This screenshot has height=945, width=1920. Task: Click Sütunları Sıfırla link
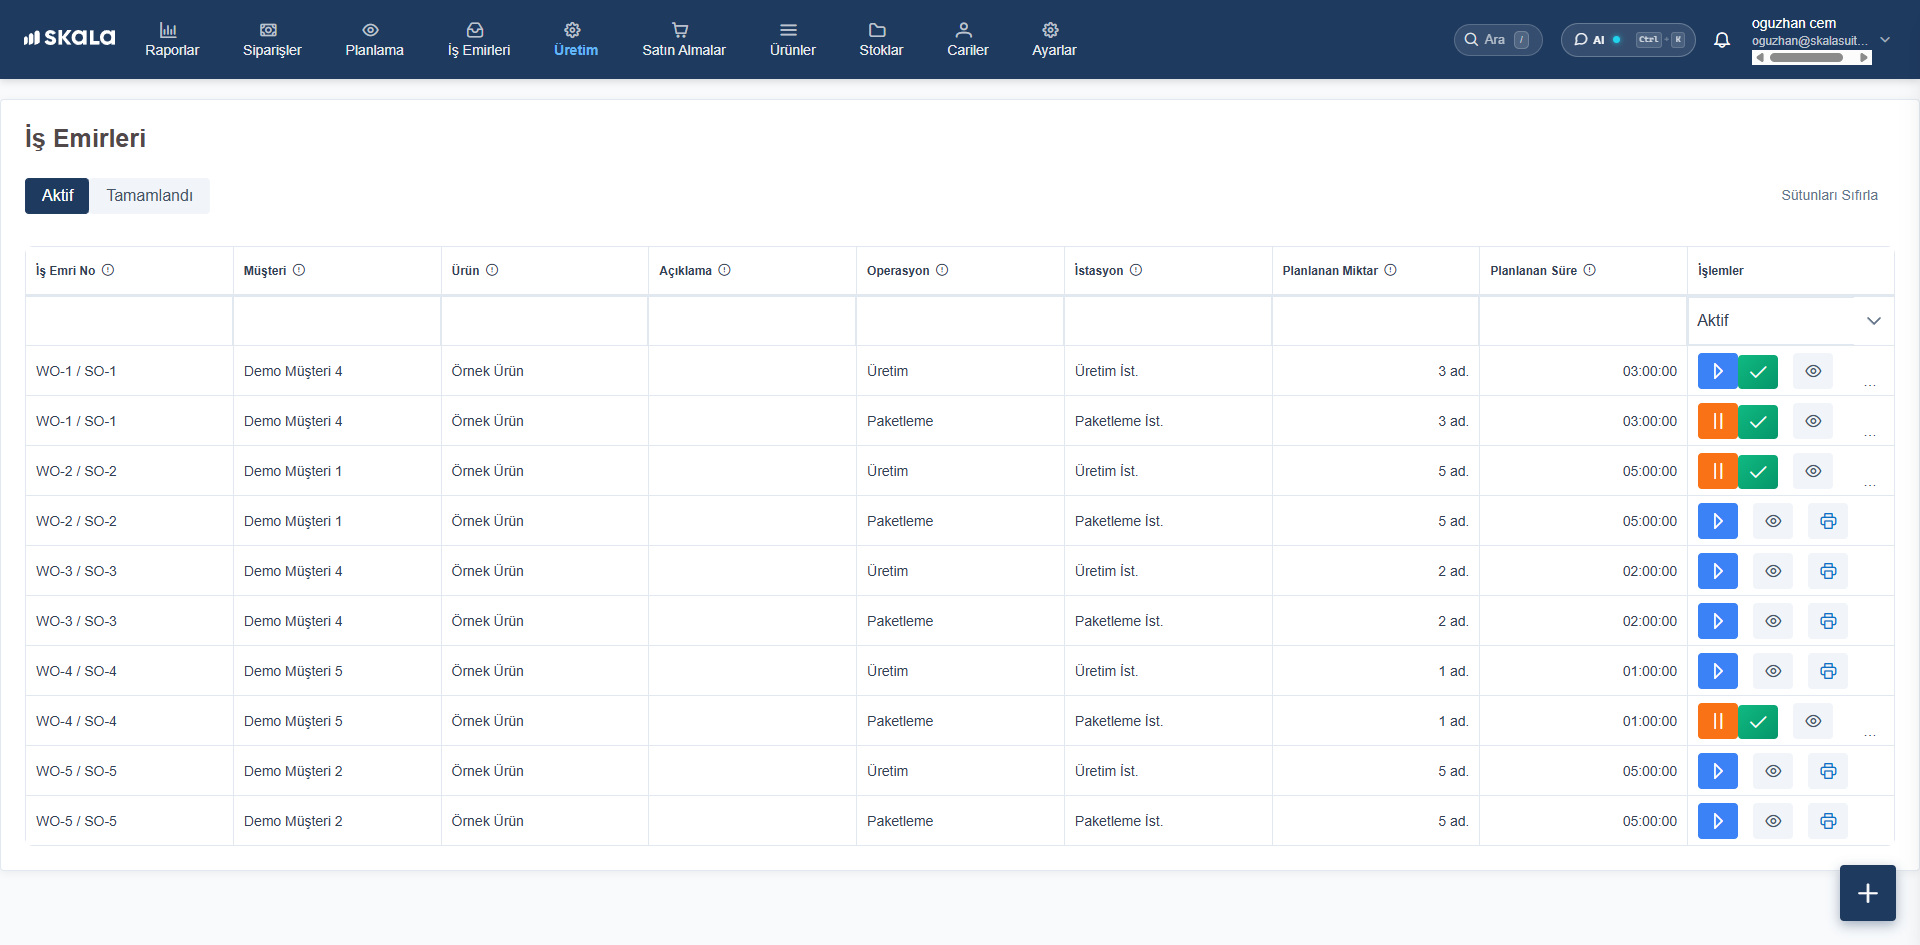click(1828, 195)
